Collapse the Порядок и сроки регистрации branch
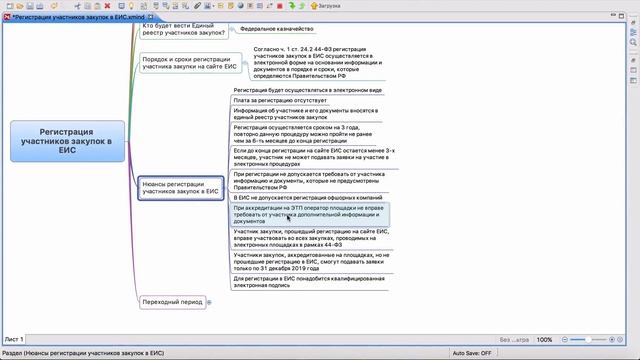 (245, 63)
